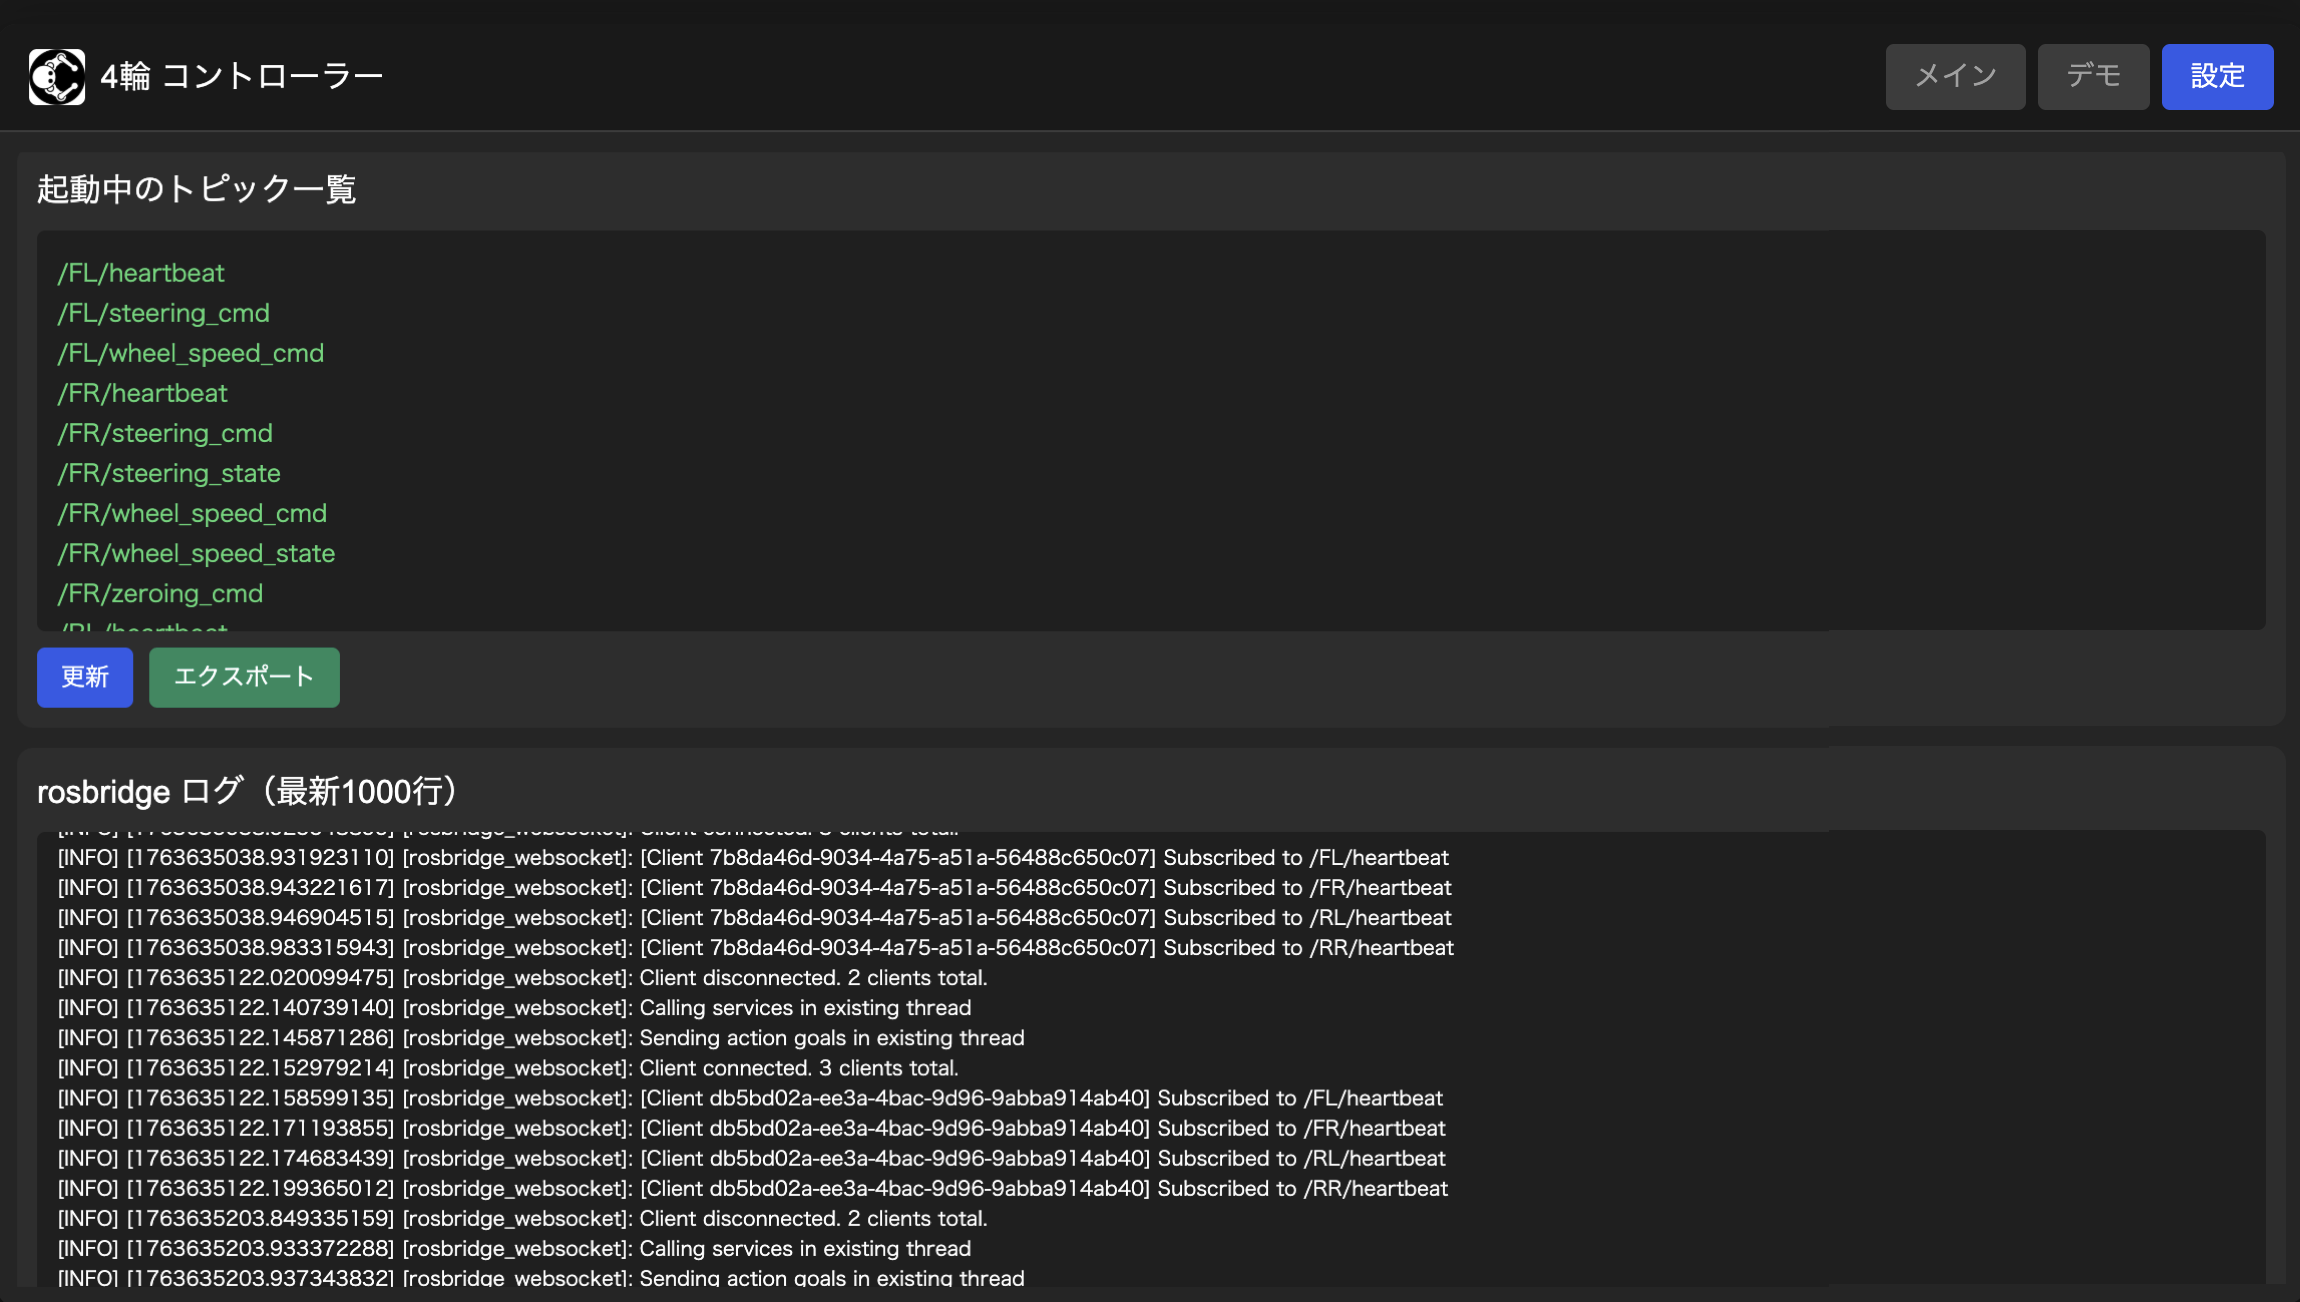Switch to the メイン tab
The image size is (2300, 1302).
tap(1955, 77)
